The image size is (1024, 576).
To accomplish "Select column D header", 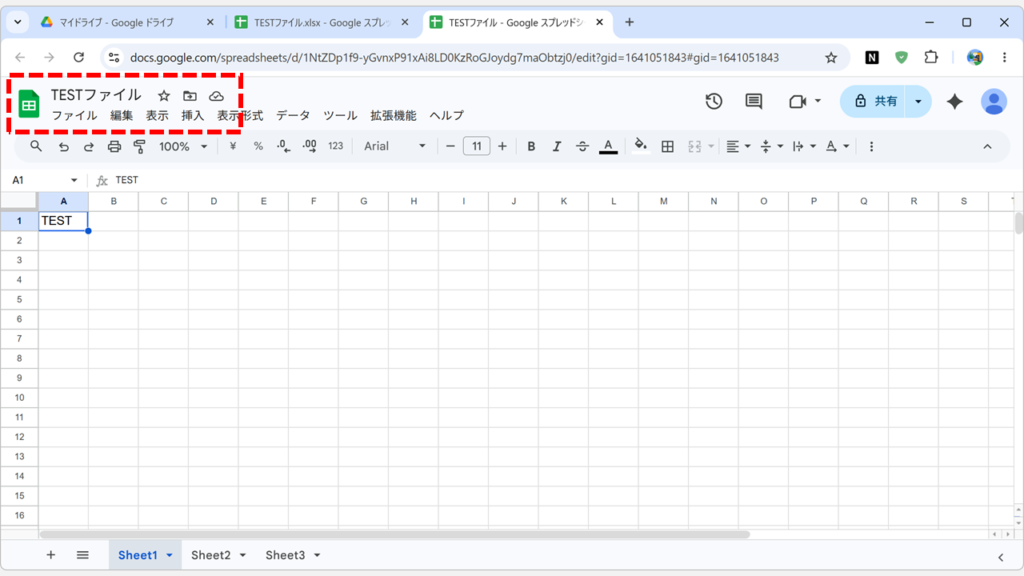I will (x=214, y=201).
